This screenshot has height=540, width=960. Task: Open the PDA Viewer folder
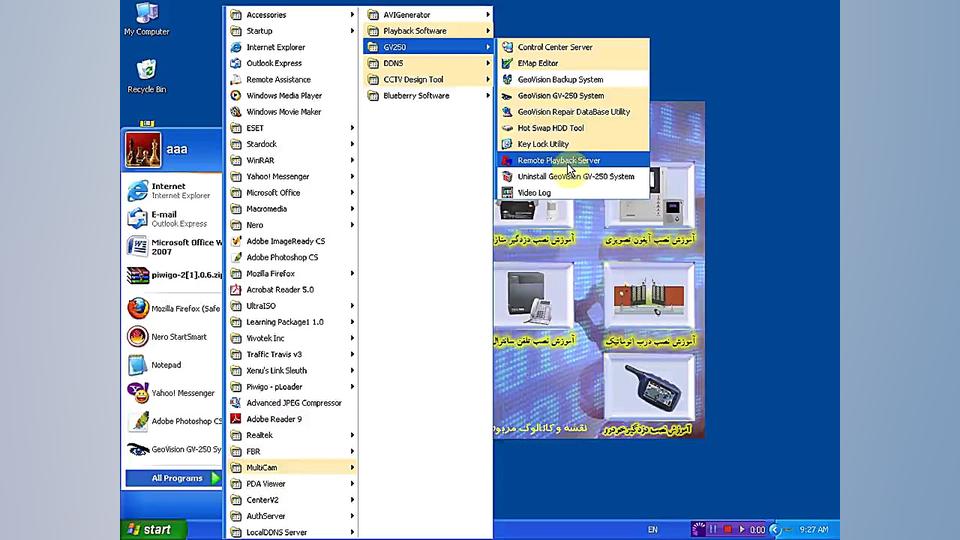pyautogui.click(x=291, y=484)
